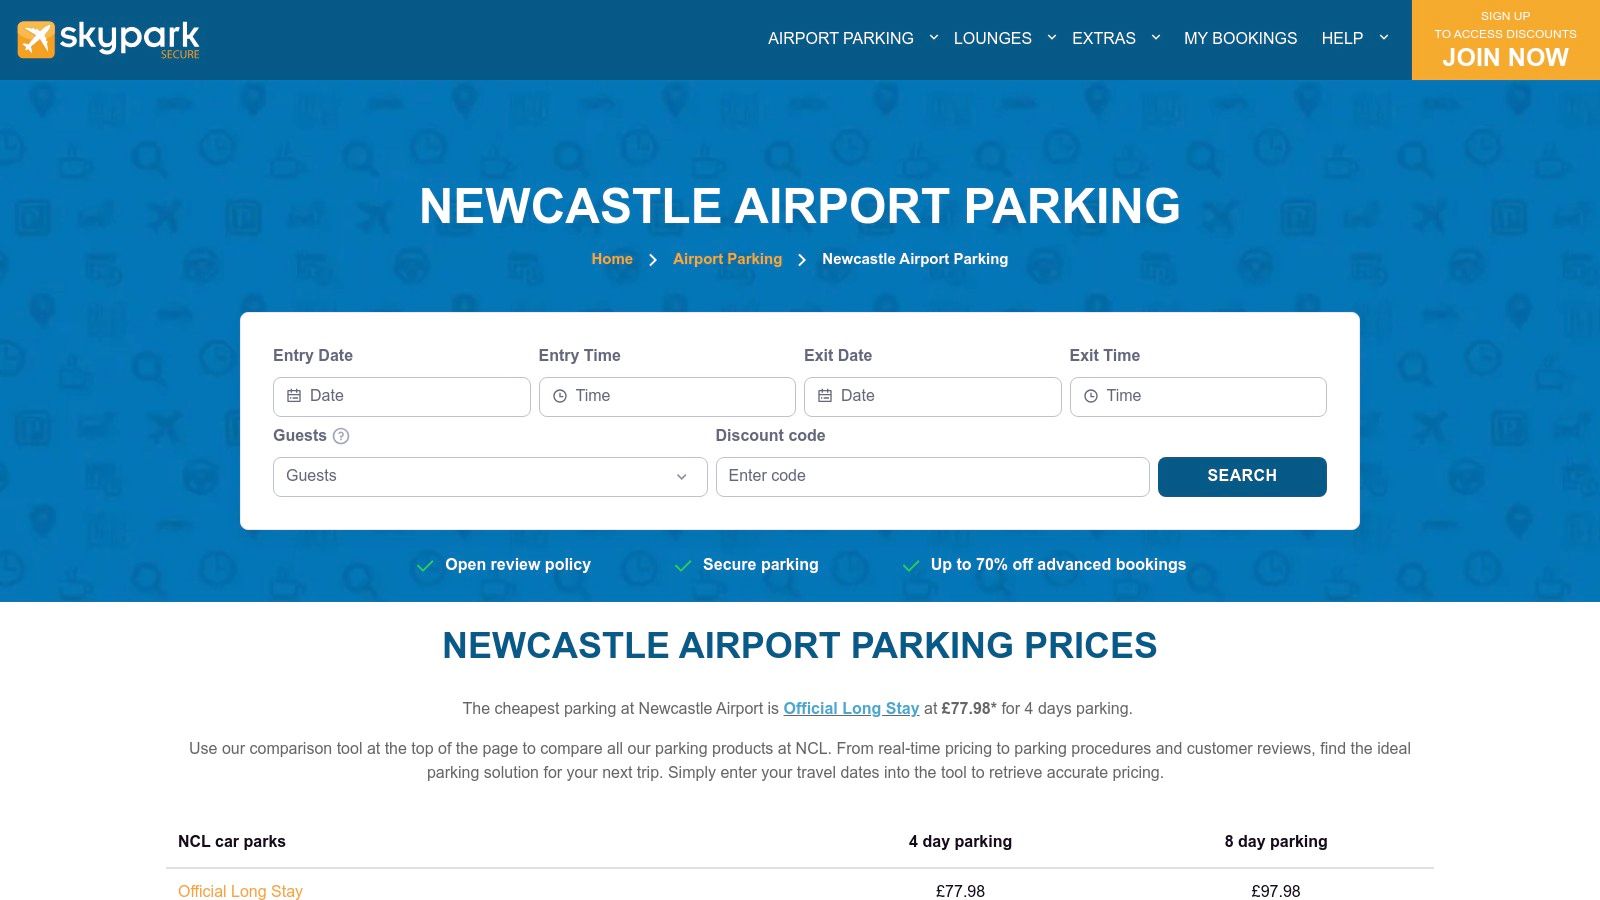Open the Exit Time clock icon

pyautogui.click(x=1090, y=396)
